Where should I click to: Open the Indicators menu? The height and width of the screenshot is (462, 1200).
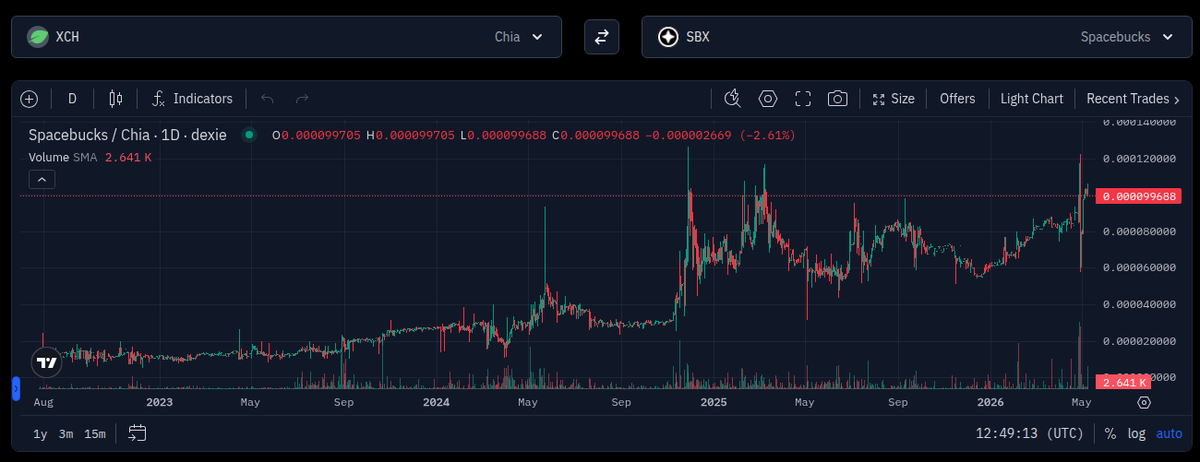(192, 99)
